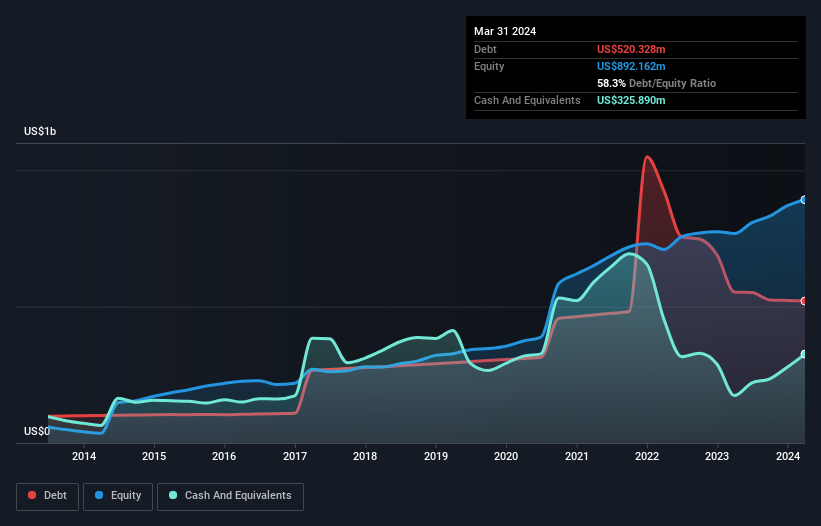Click the teal Cash And Equivalents legend dot

[x=173, y=495]
